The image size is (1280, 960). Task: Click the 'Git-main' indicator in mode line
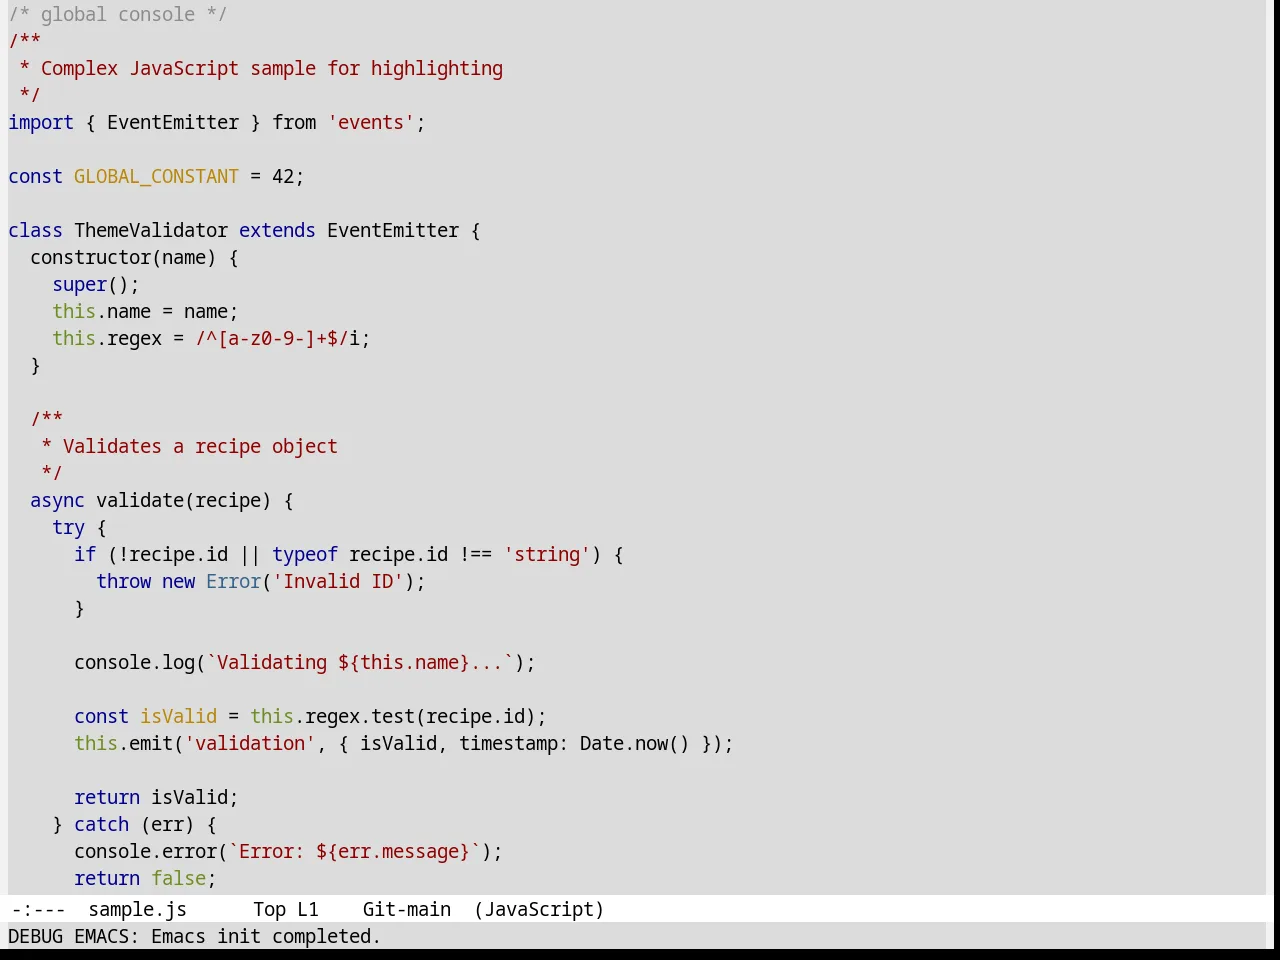406,909
